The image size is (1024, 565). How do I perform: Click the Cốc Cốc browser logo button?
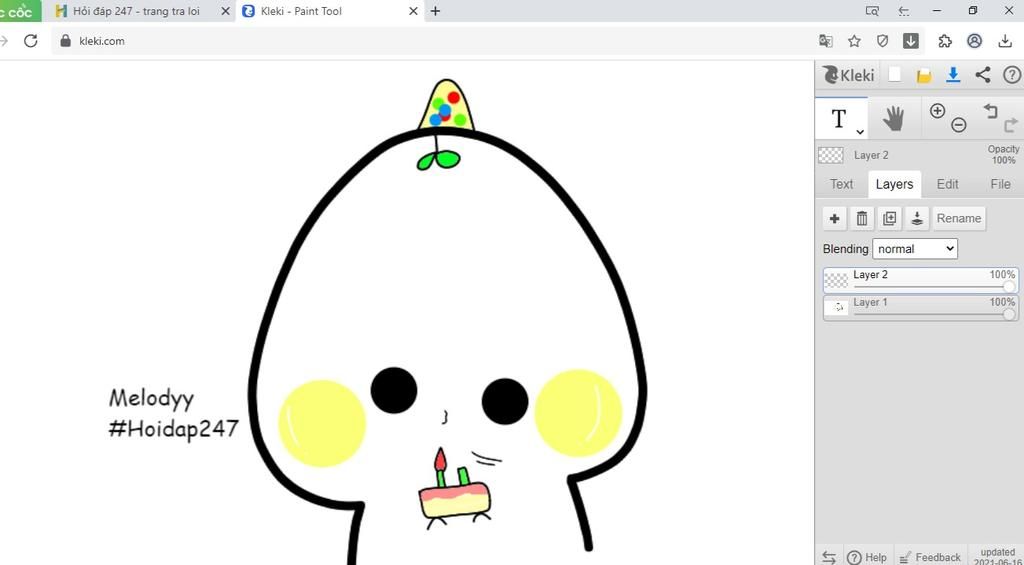coord(18,11)
